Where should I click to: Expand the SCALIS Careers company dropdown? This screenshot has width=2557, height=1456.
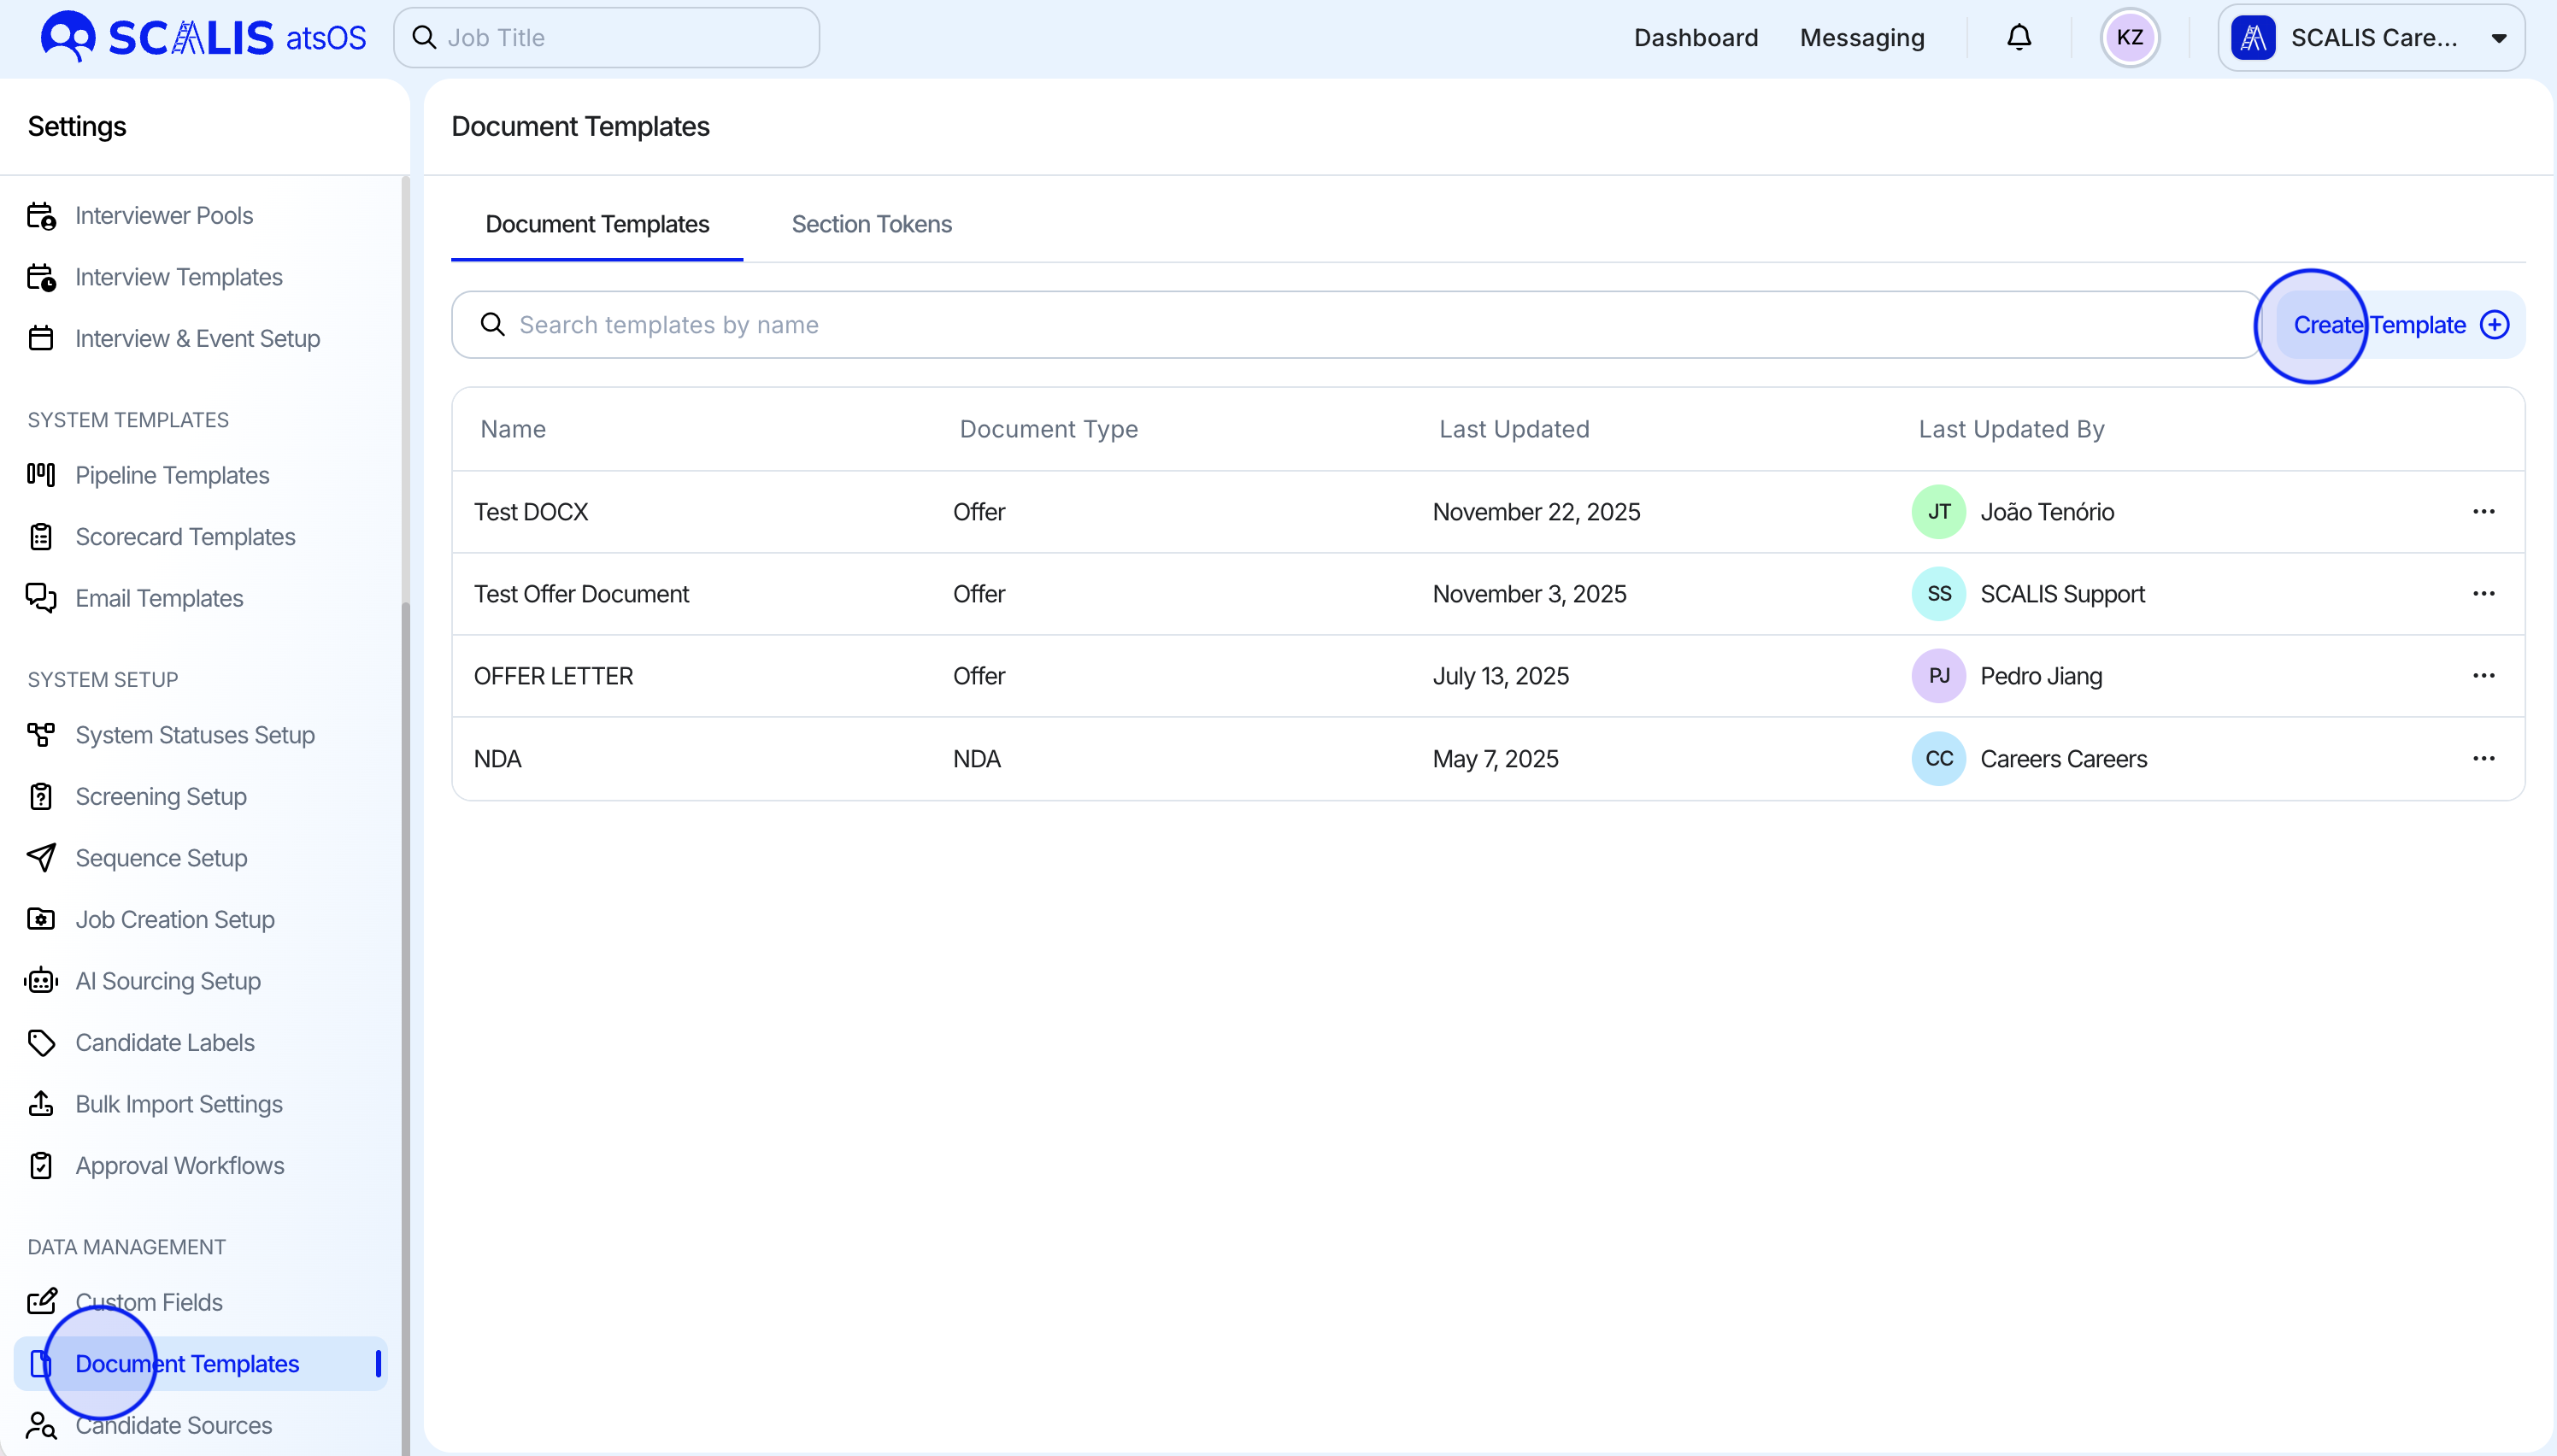[2371, 38]
